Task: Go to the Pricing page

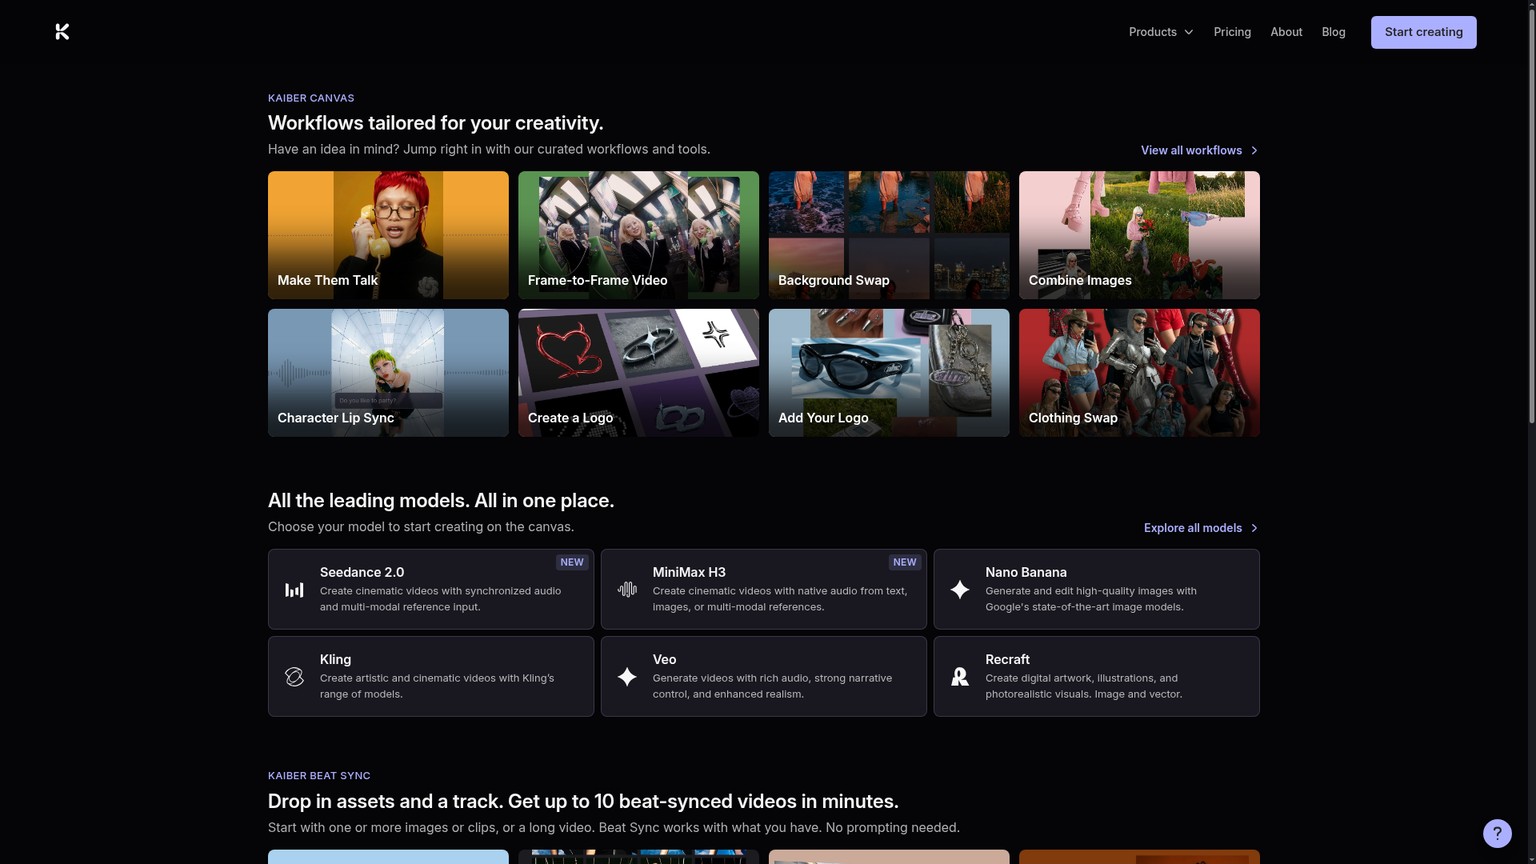Action: click(x=1232, y=32)
